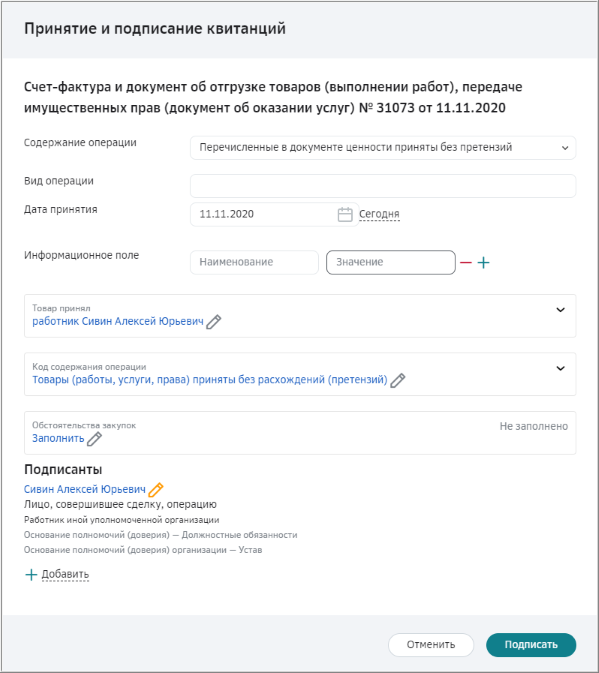Image resolution: width=599 pixels, height=673 pixels.
Task: Click the Подписать button
Action: point(531,645)
